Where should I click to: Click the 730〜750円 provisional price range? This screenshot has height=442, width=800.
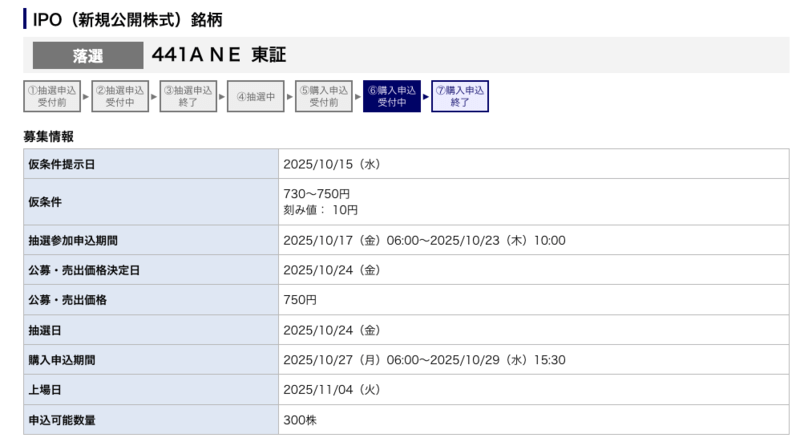pyautogui.click(x=317, y=194)
